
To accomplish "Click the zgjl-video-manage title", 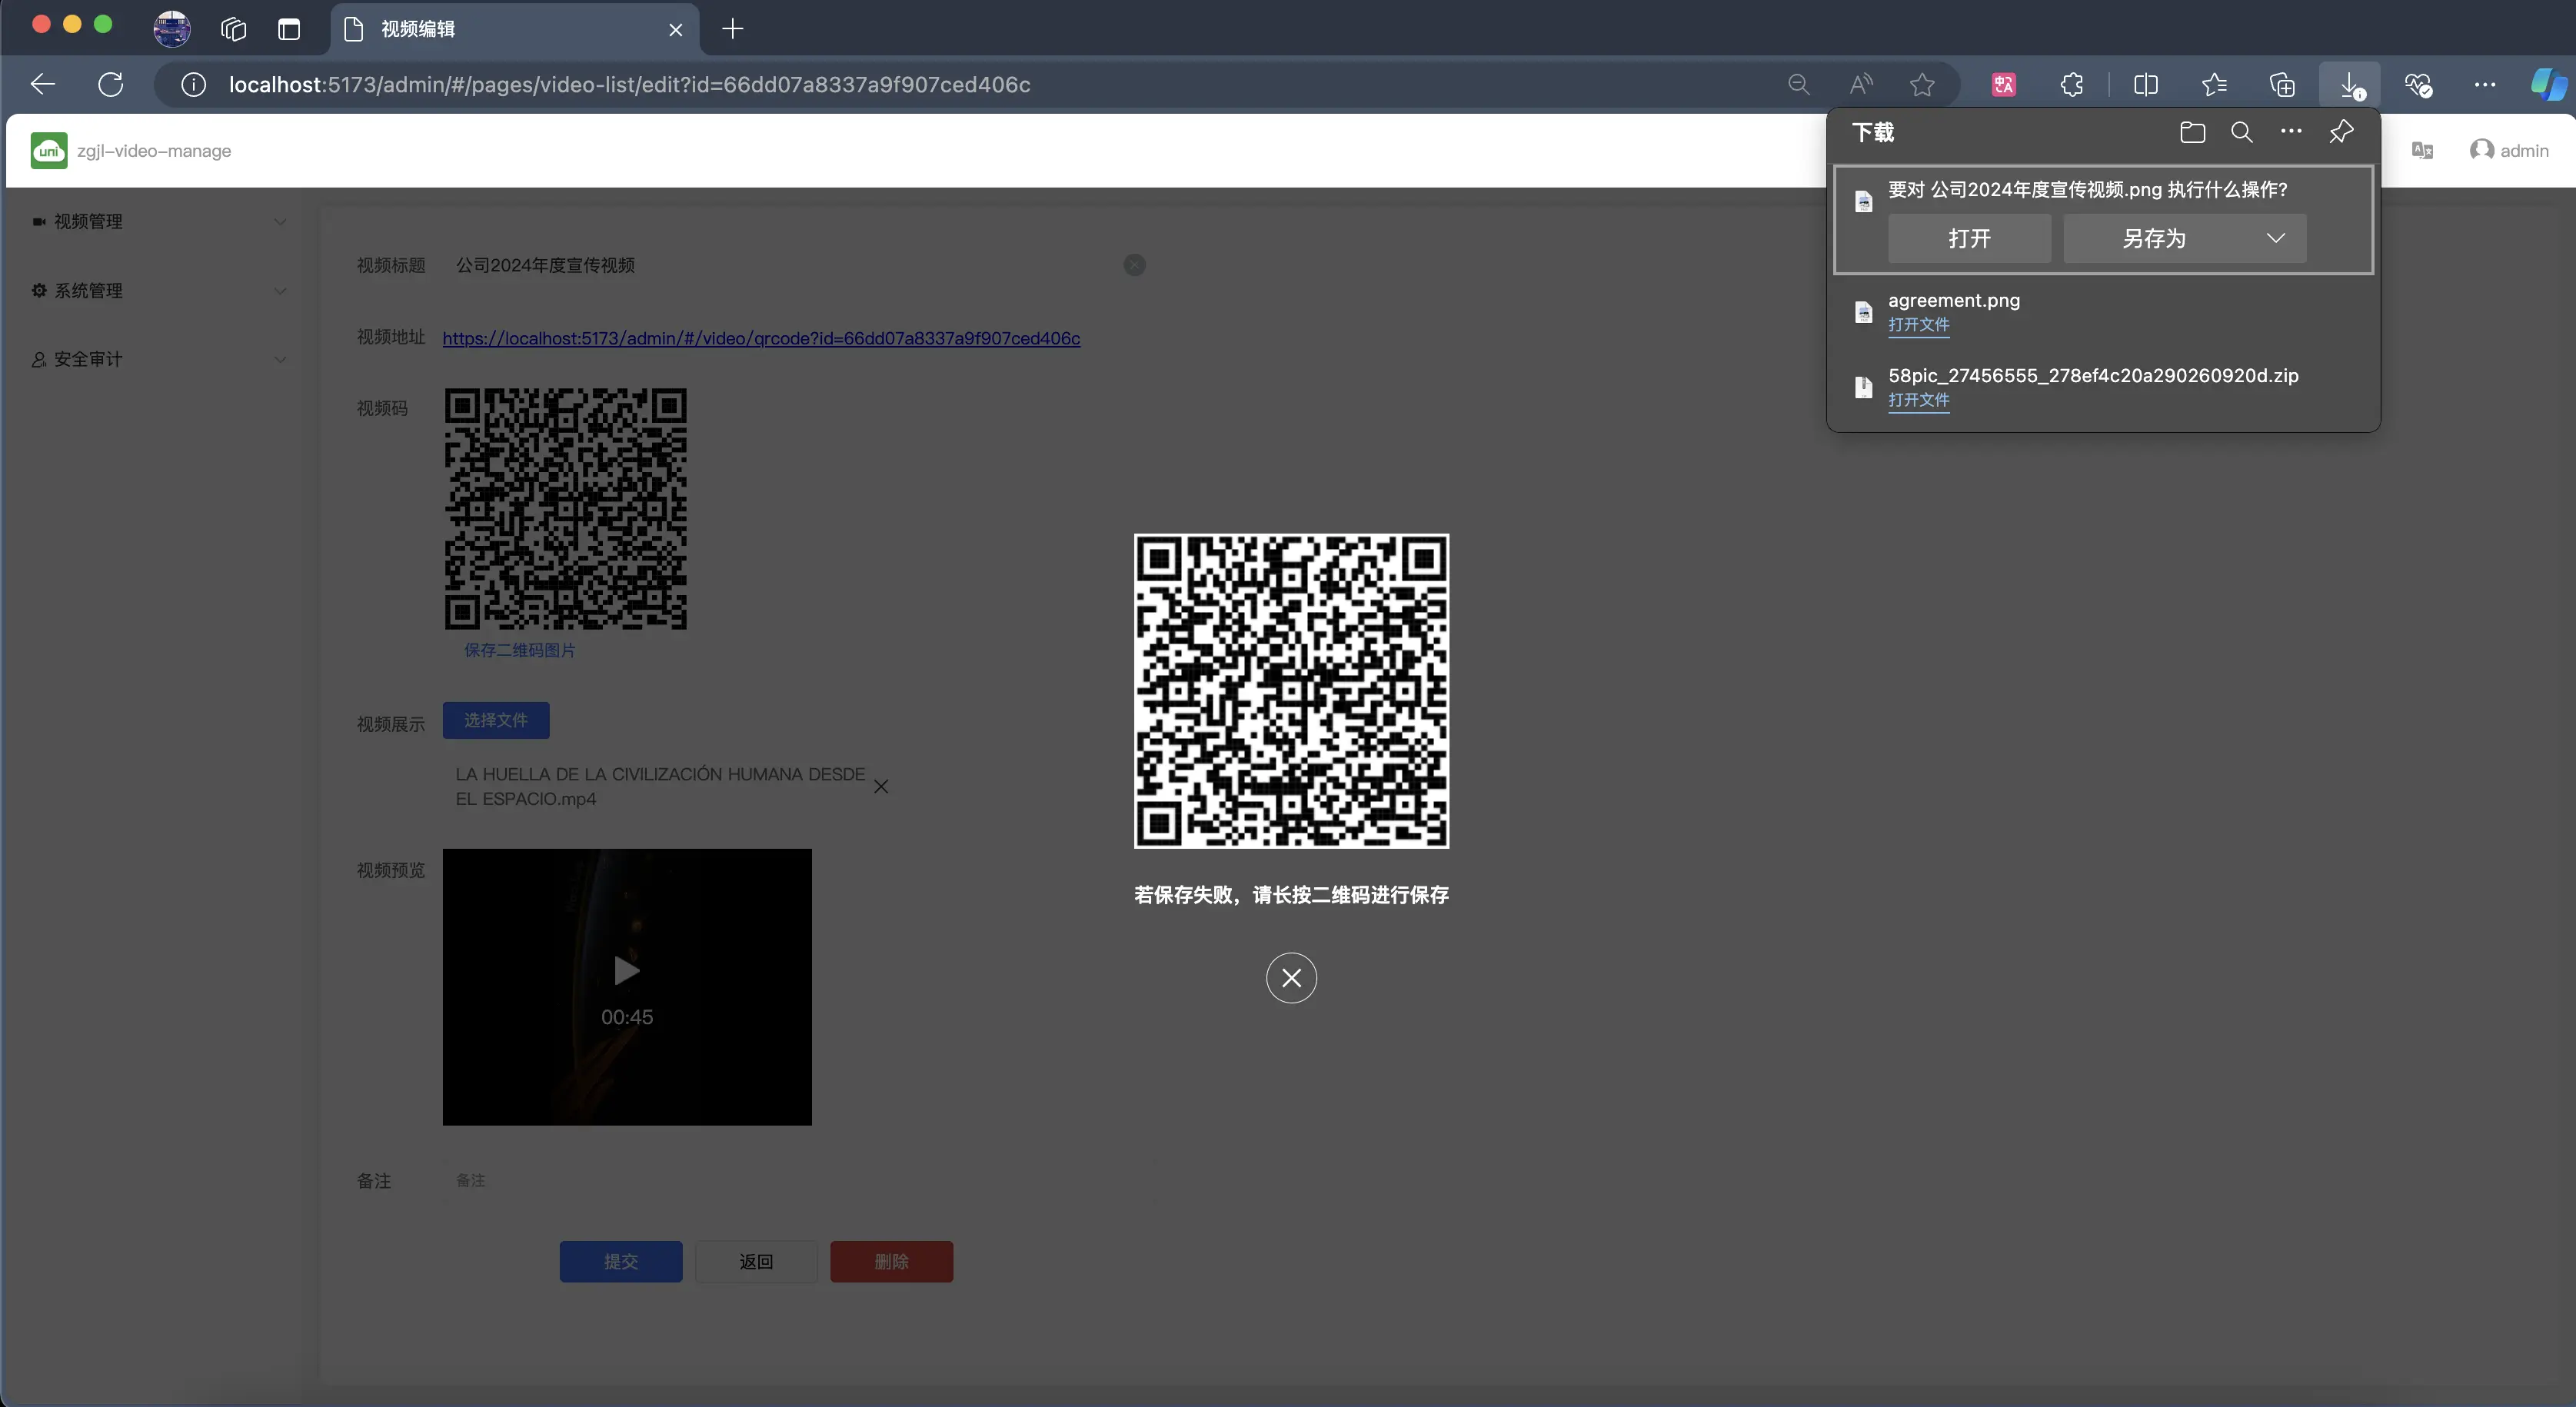I will 154,151.
